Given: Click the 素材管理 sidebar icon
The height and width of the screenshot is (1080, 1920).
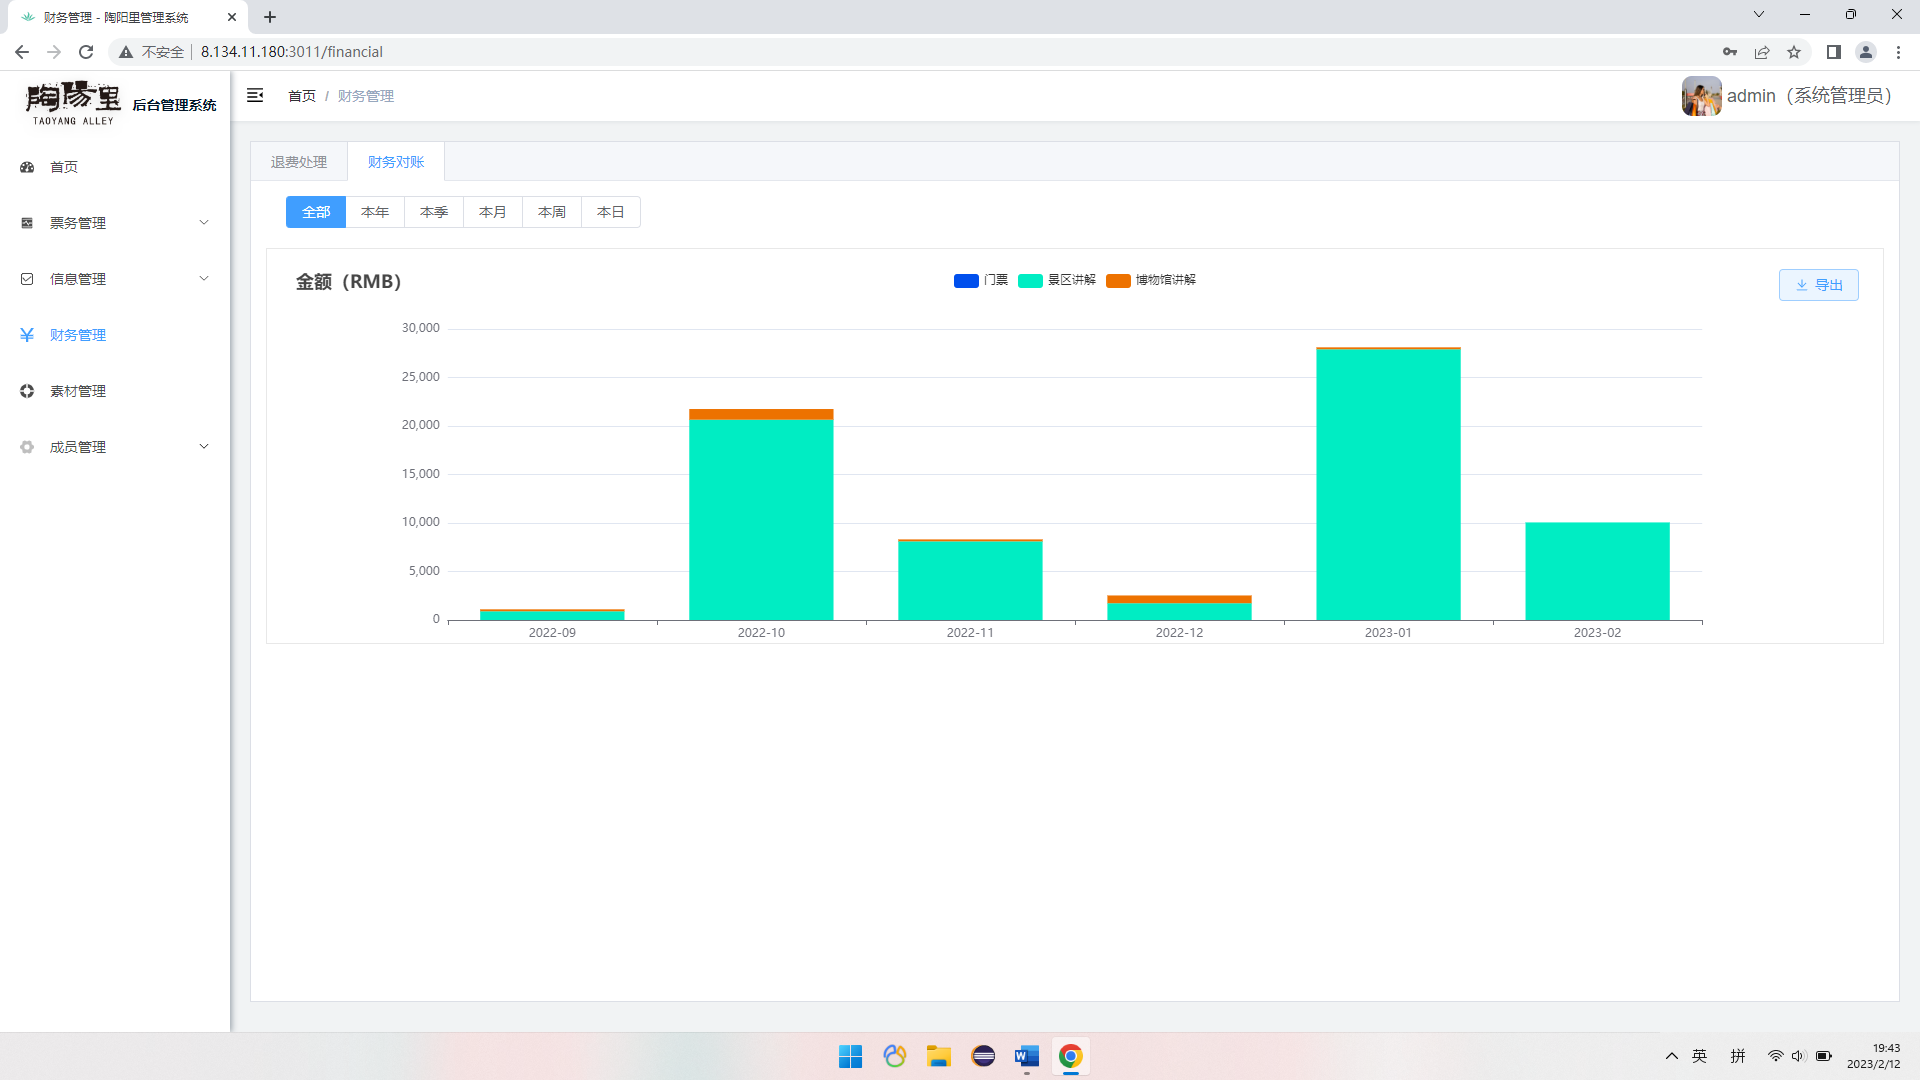Looking at the screenshot, I should [x=27, y=391].
